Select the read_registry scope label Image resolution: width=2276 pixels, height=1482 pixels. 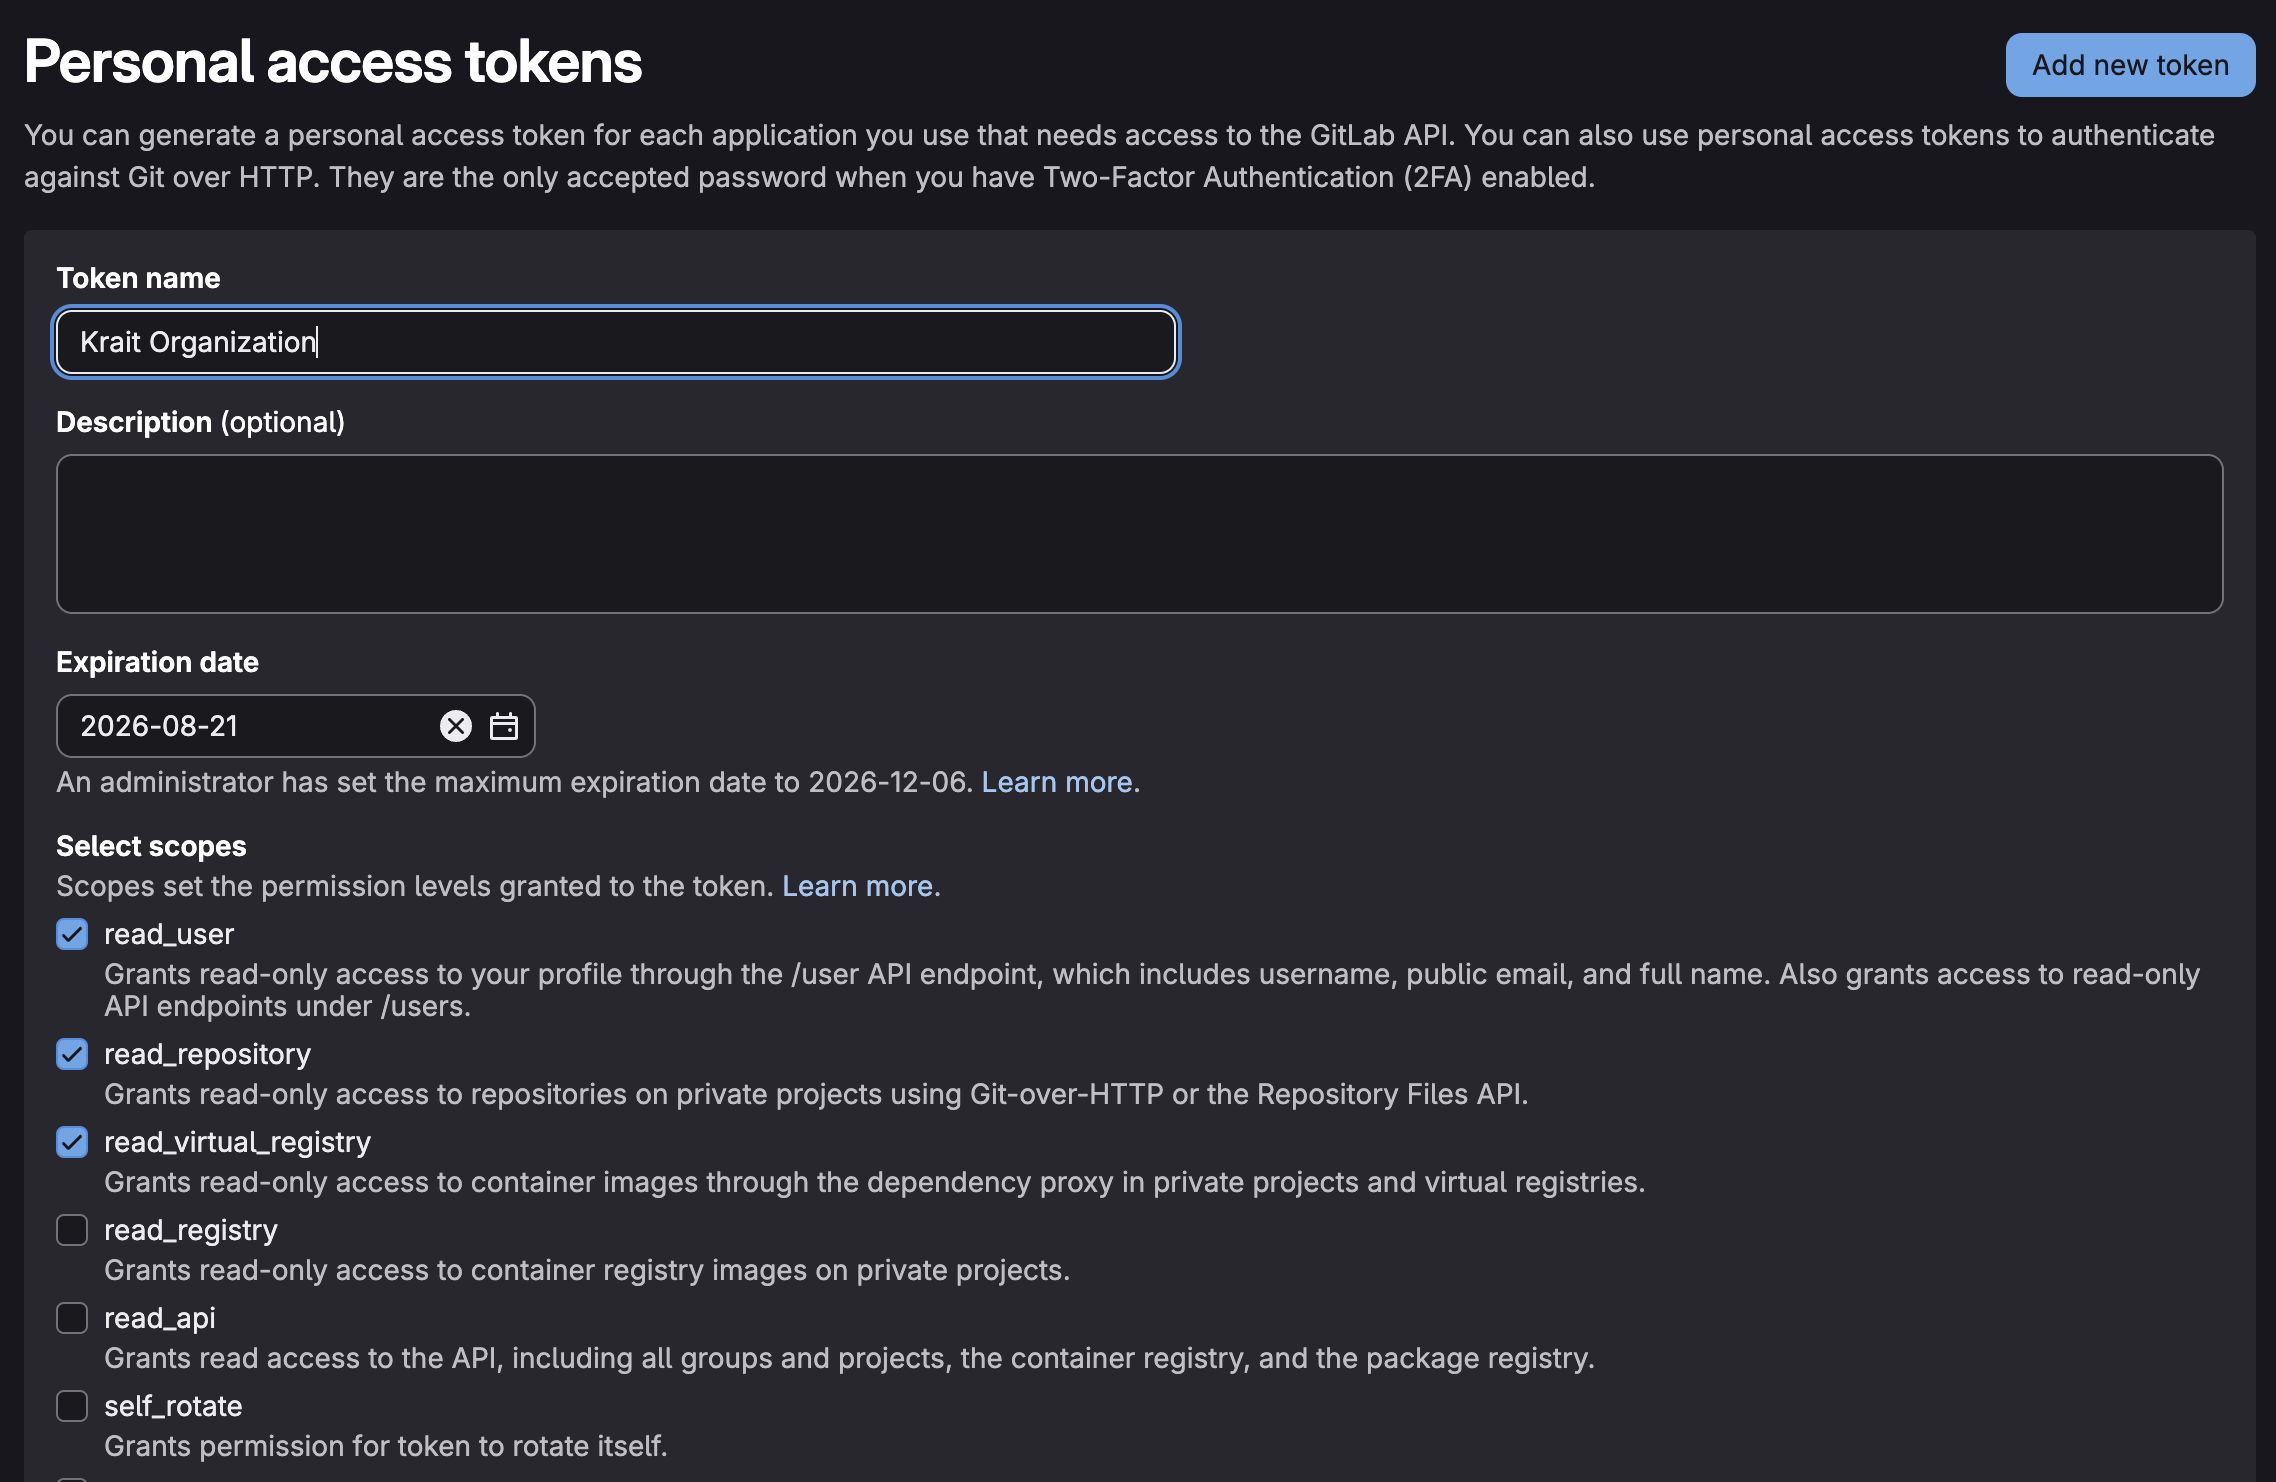click(x=190, y=1230)
